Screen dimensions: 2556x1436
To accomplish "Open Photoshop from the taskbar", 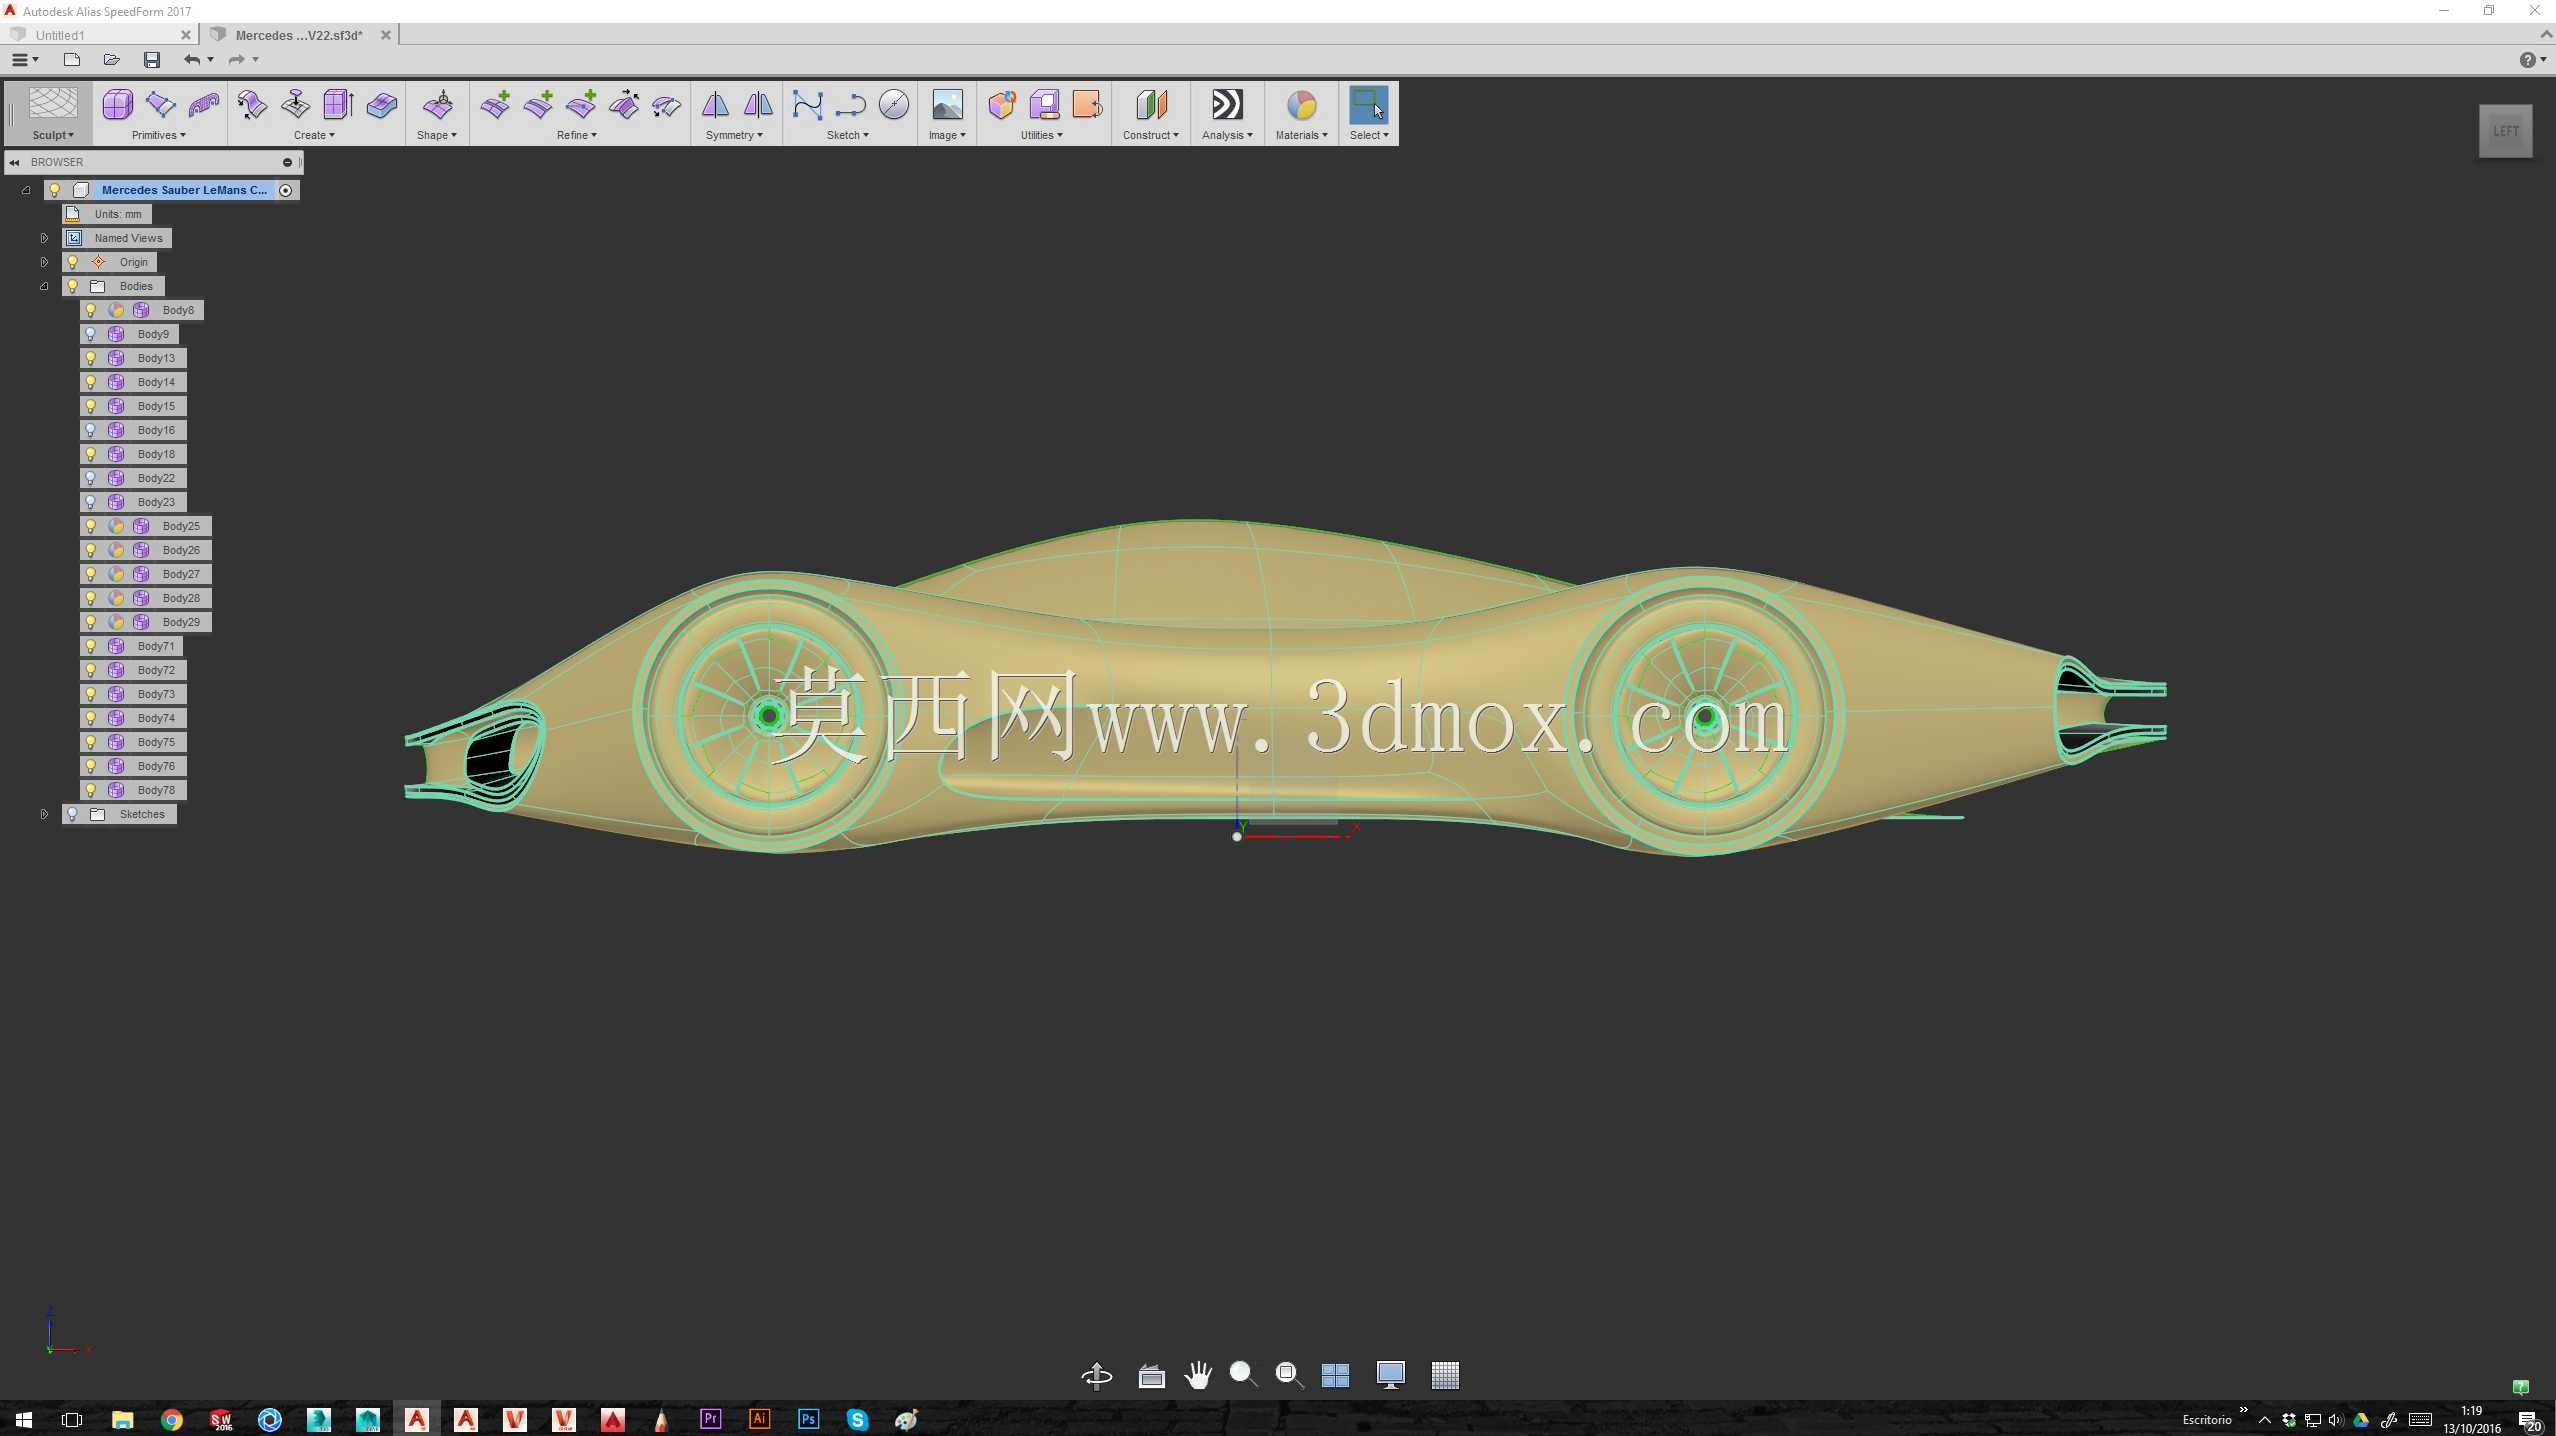I will [x=808, y=1419].
